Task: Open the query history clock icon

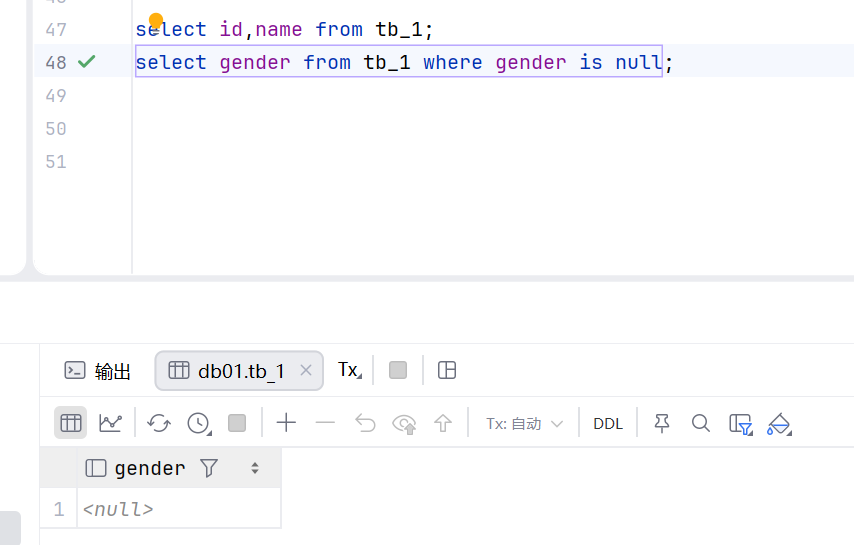Action: click(x=199, y=423)
